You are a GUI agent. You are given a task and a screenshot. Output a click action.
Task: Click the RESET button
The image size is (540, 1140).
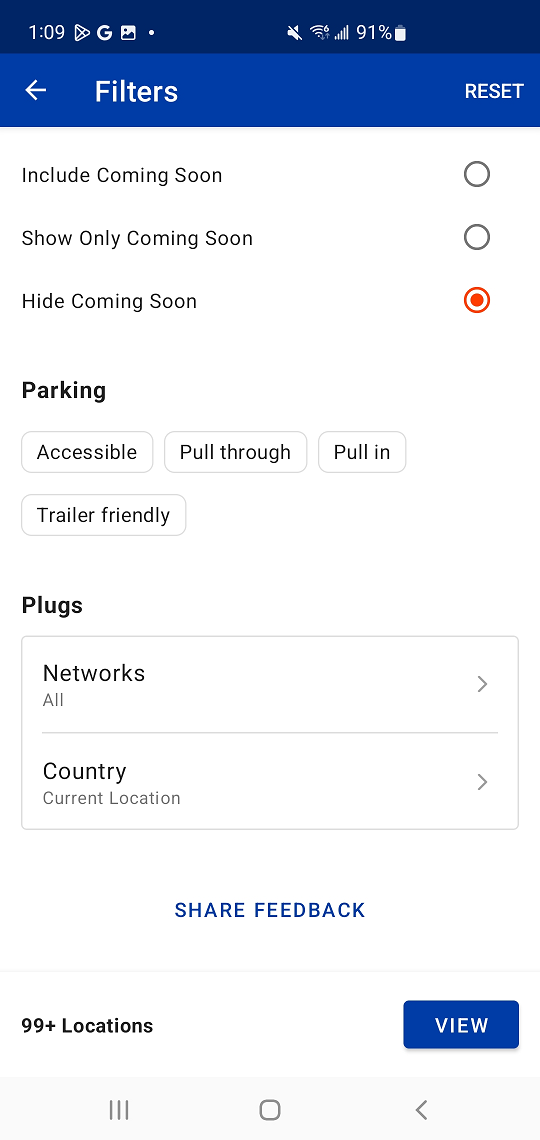[x=494, y=91]
